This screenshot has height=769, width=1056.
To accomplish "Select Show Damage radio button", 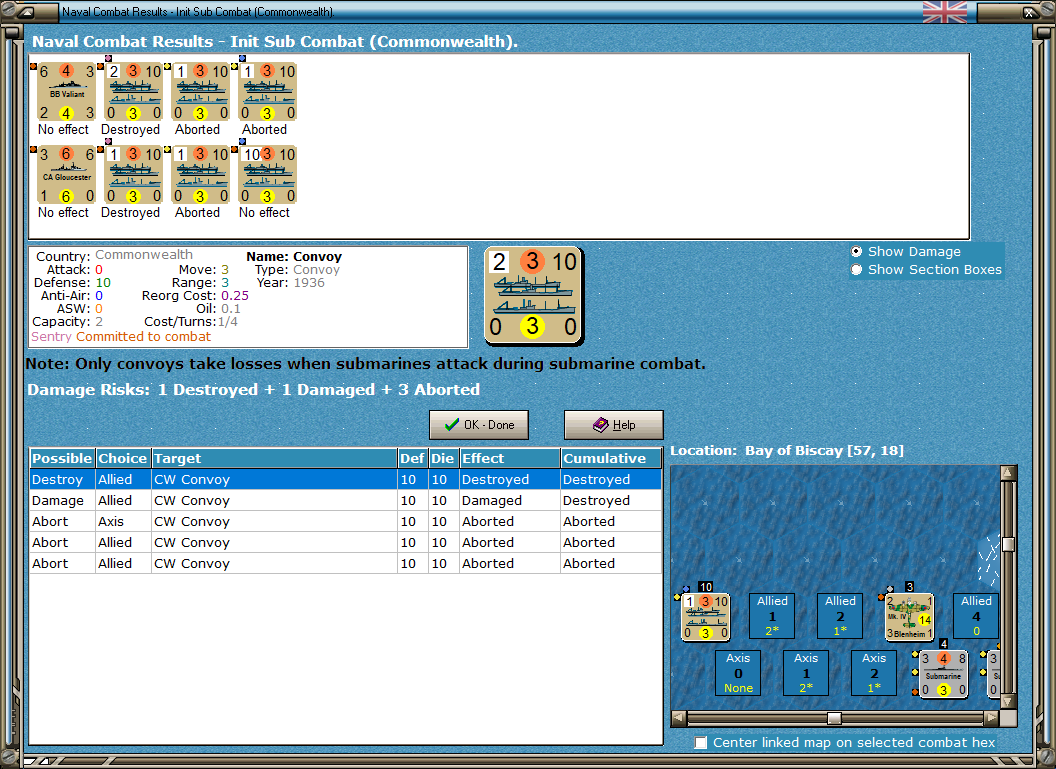I will (x=856, y=251).
